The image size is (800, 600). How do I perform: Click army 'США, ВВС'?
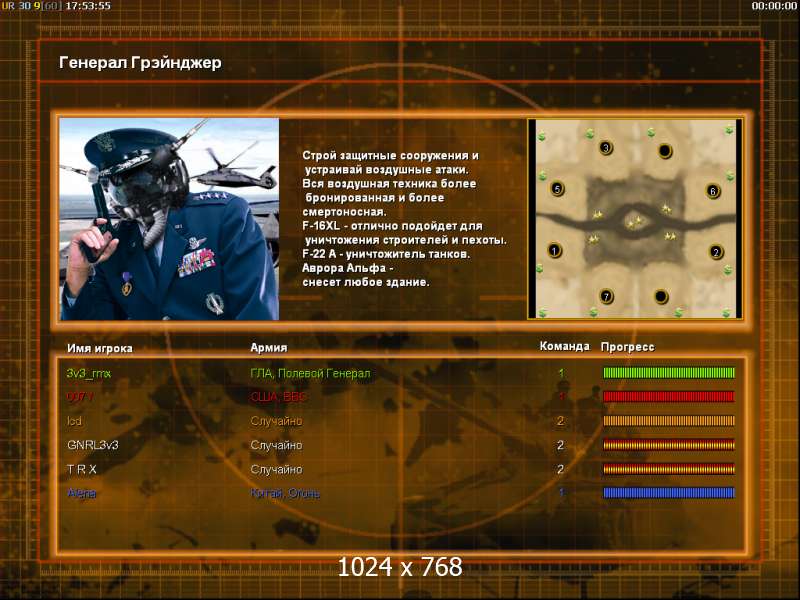pyautogui.click(x=278, y=397)
